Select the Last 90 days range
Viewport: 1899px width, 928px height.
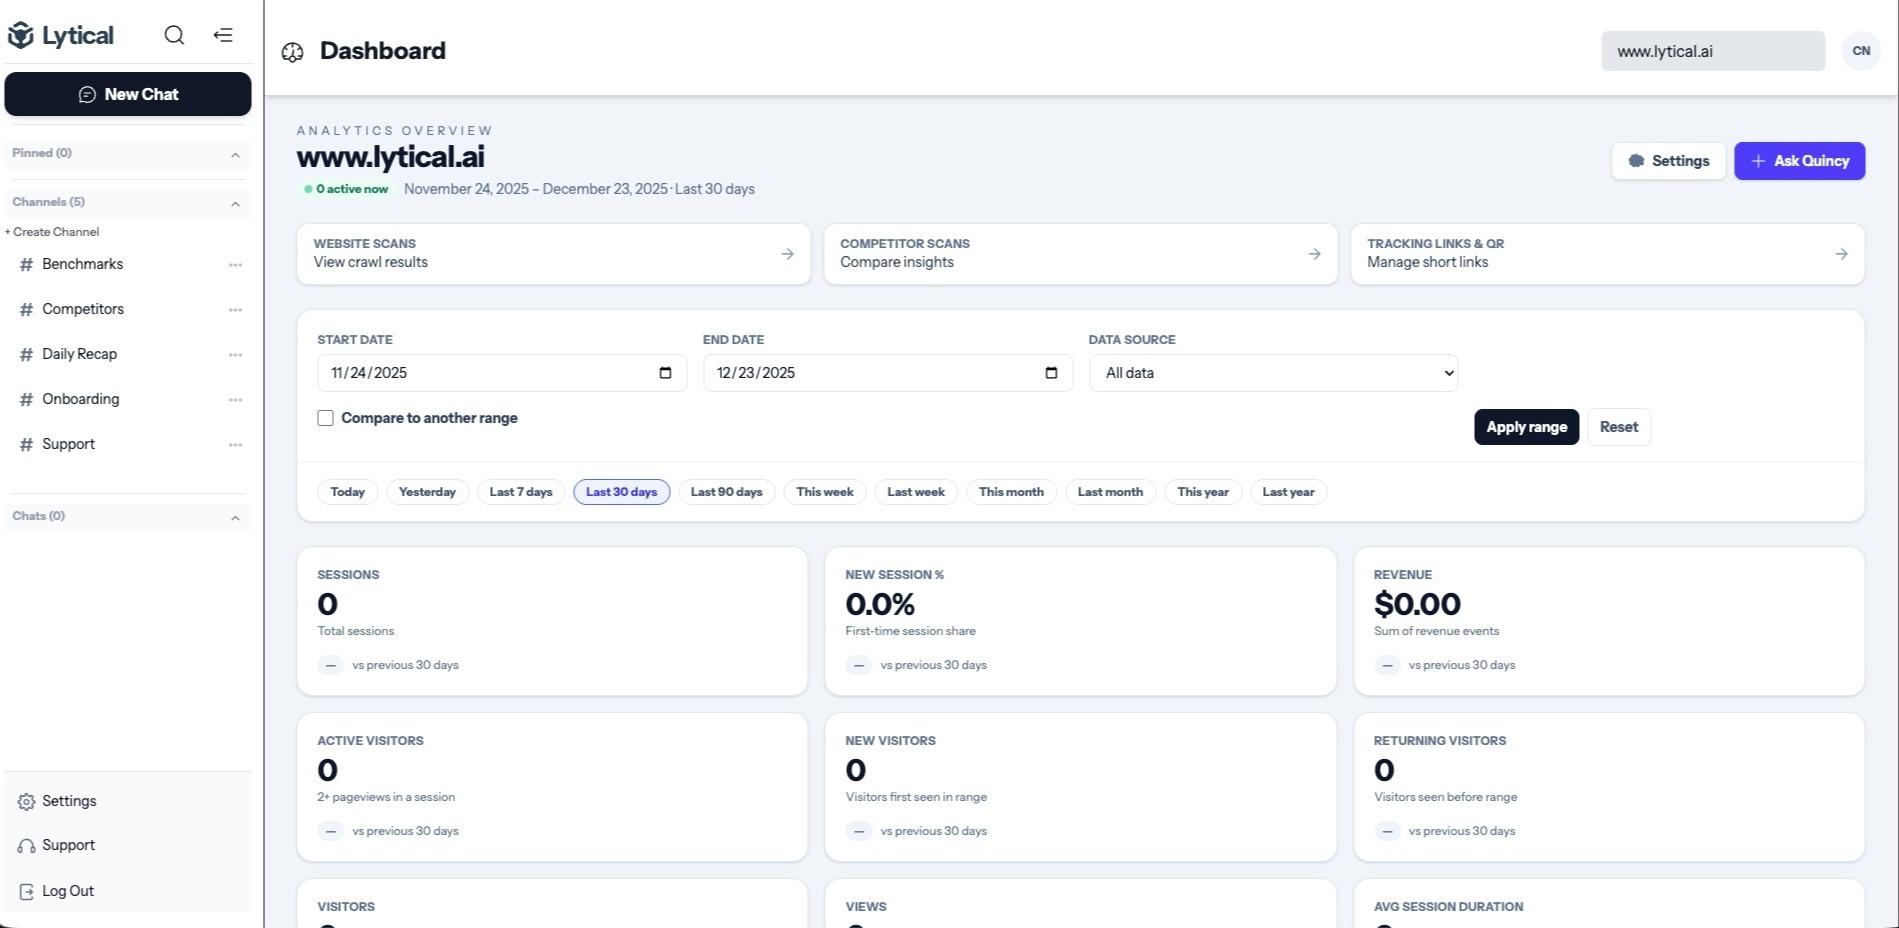(x=726, y=491)
